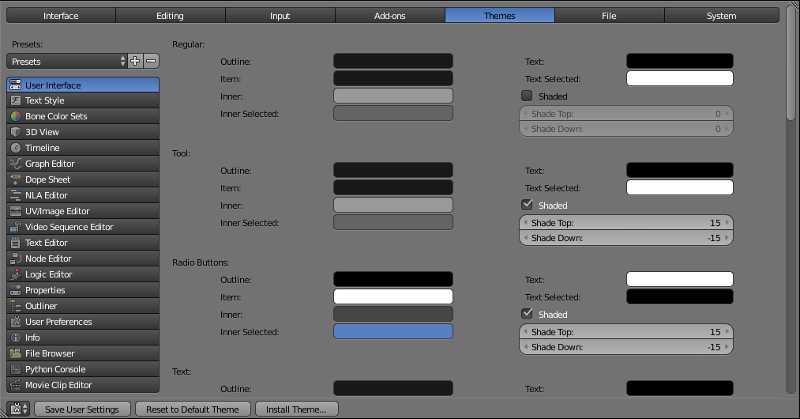Click the Node Editor icon
Screen dimensions: 800x419
(x=16, y=258)
